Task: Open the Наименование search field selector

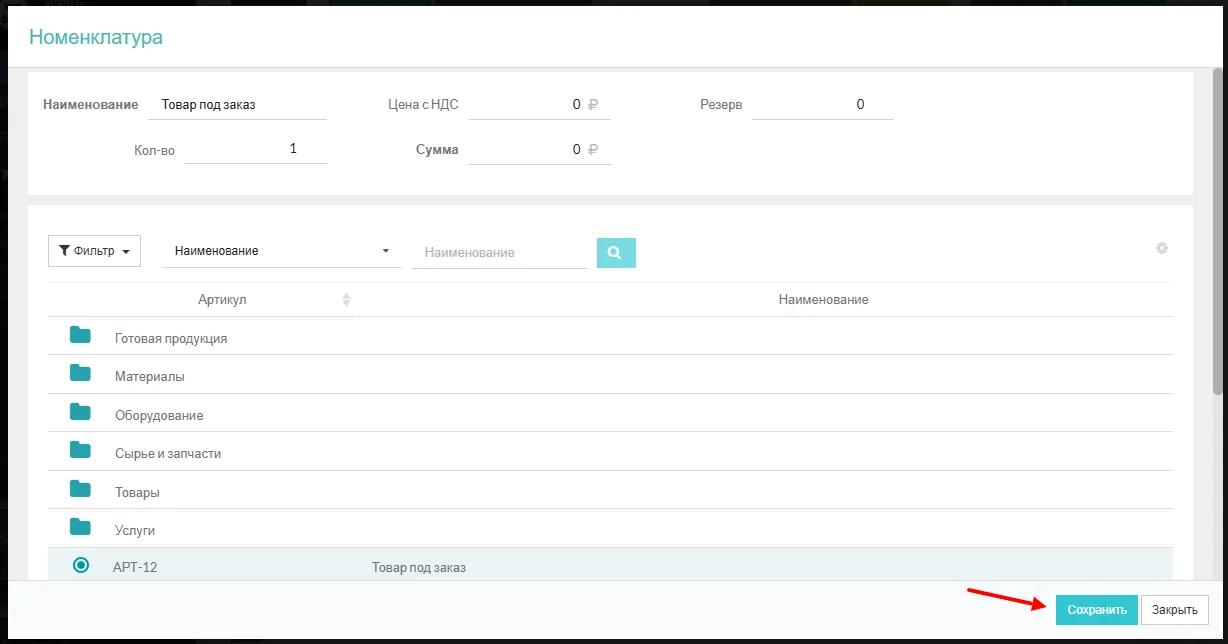Action: click(x=281, y=251)
